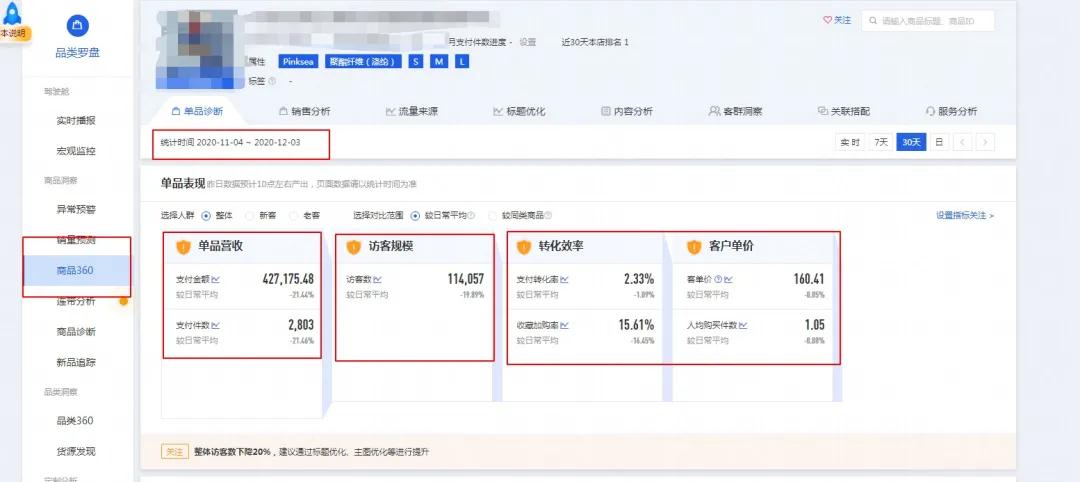1080x482 pixels.
Task: Open trend chart icon for 支付件数
Action: coord(216,325)
